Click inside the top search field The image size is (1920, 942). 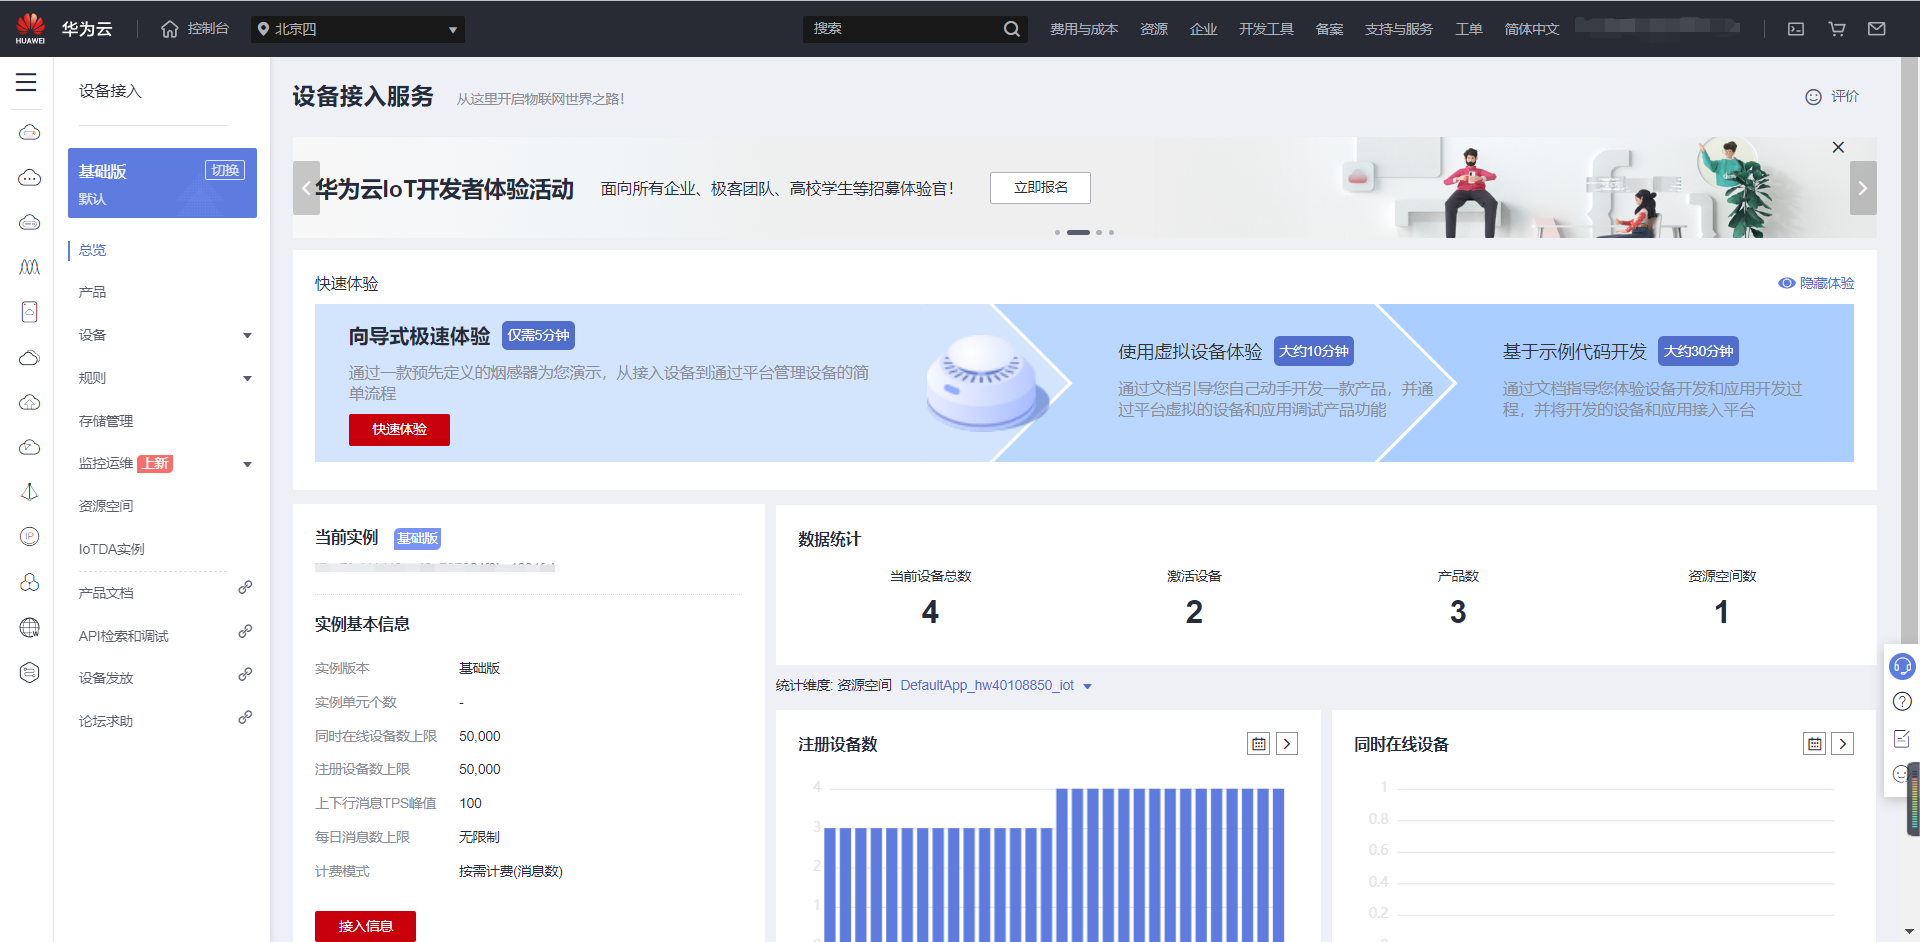[905, 29]
